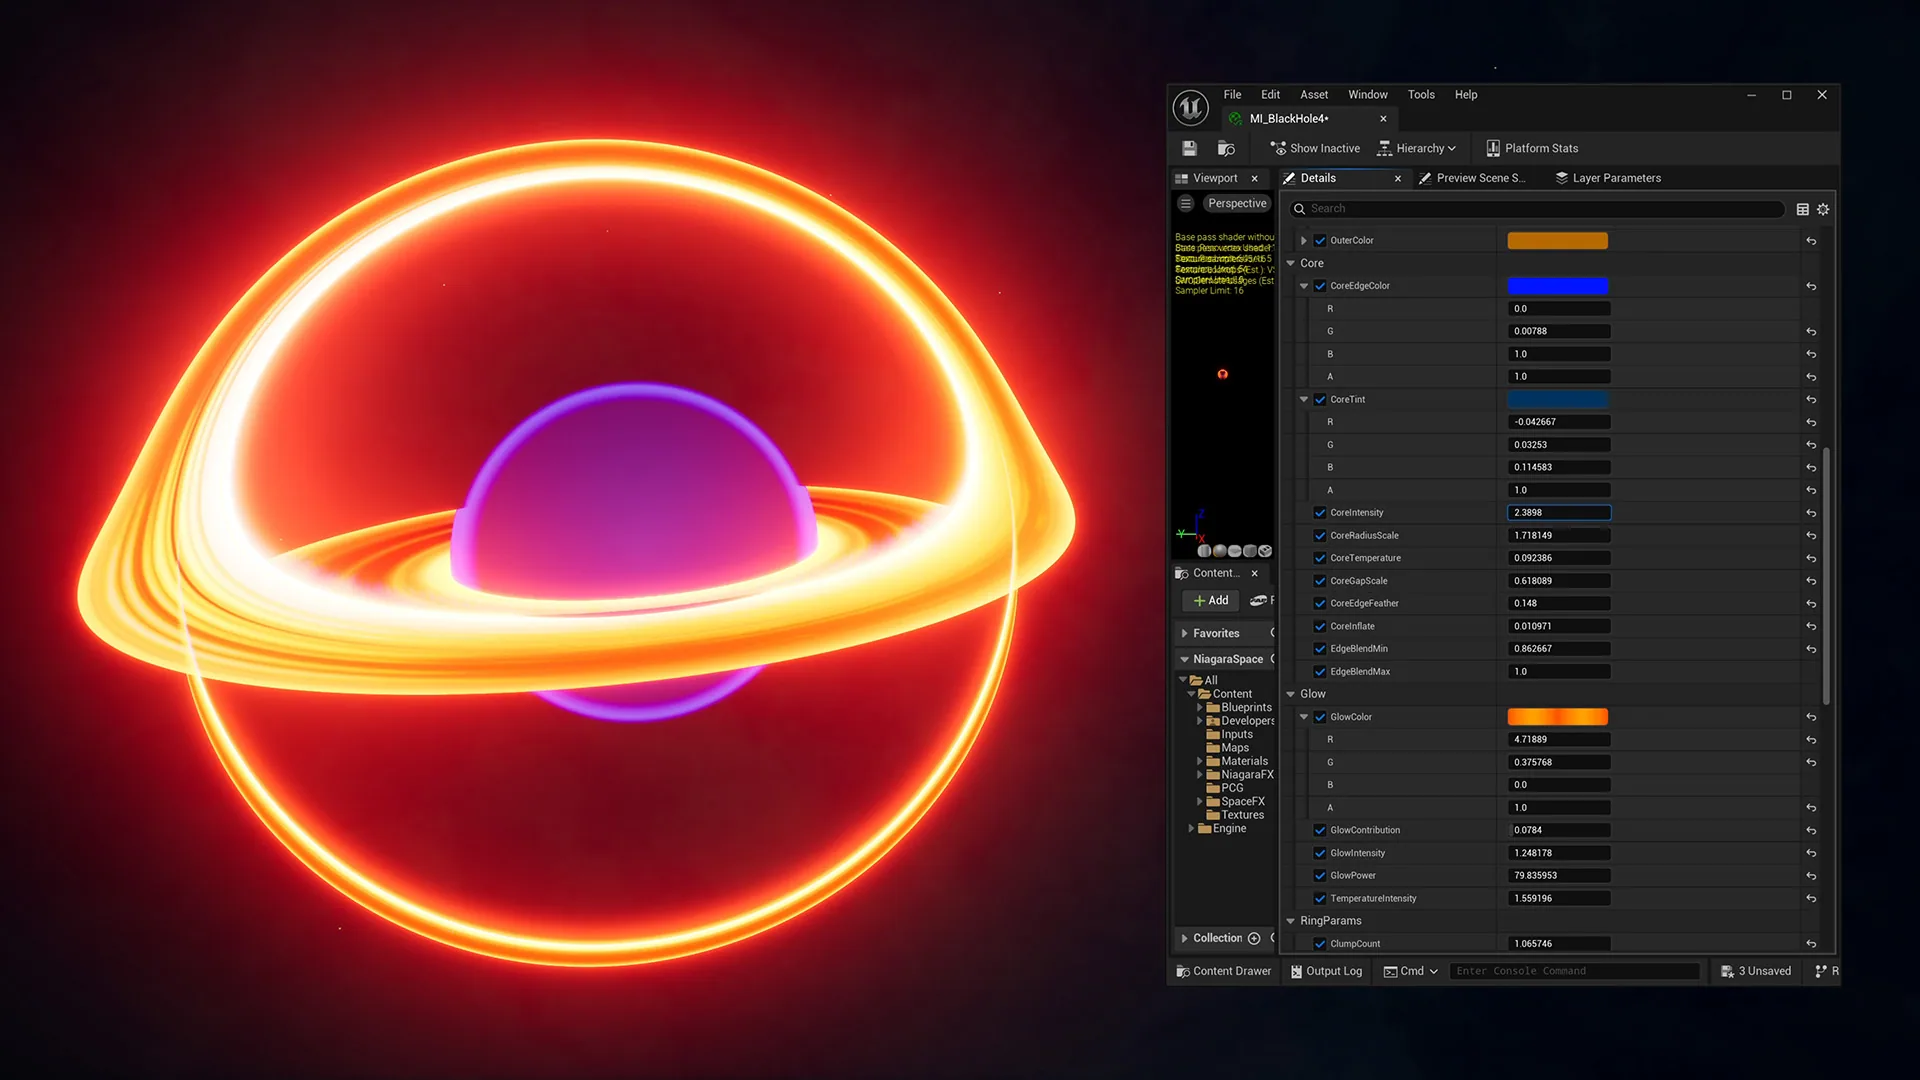Click into the Details Search field

(x=1538, y=209)
